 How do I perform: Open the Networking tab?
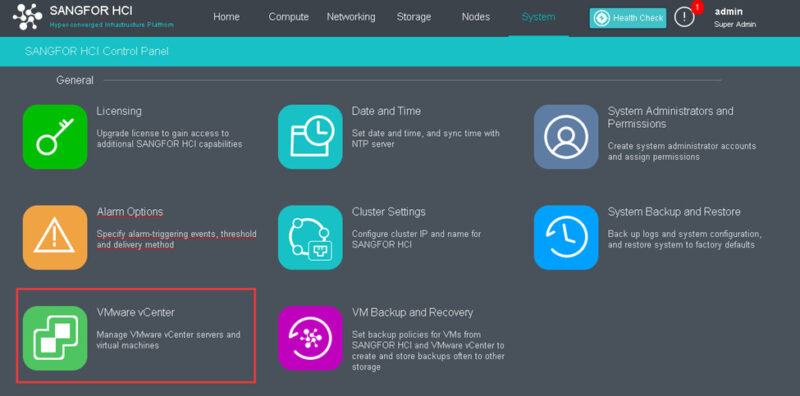[x=351, y=17]
